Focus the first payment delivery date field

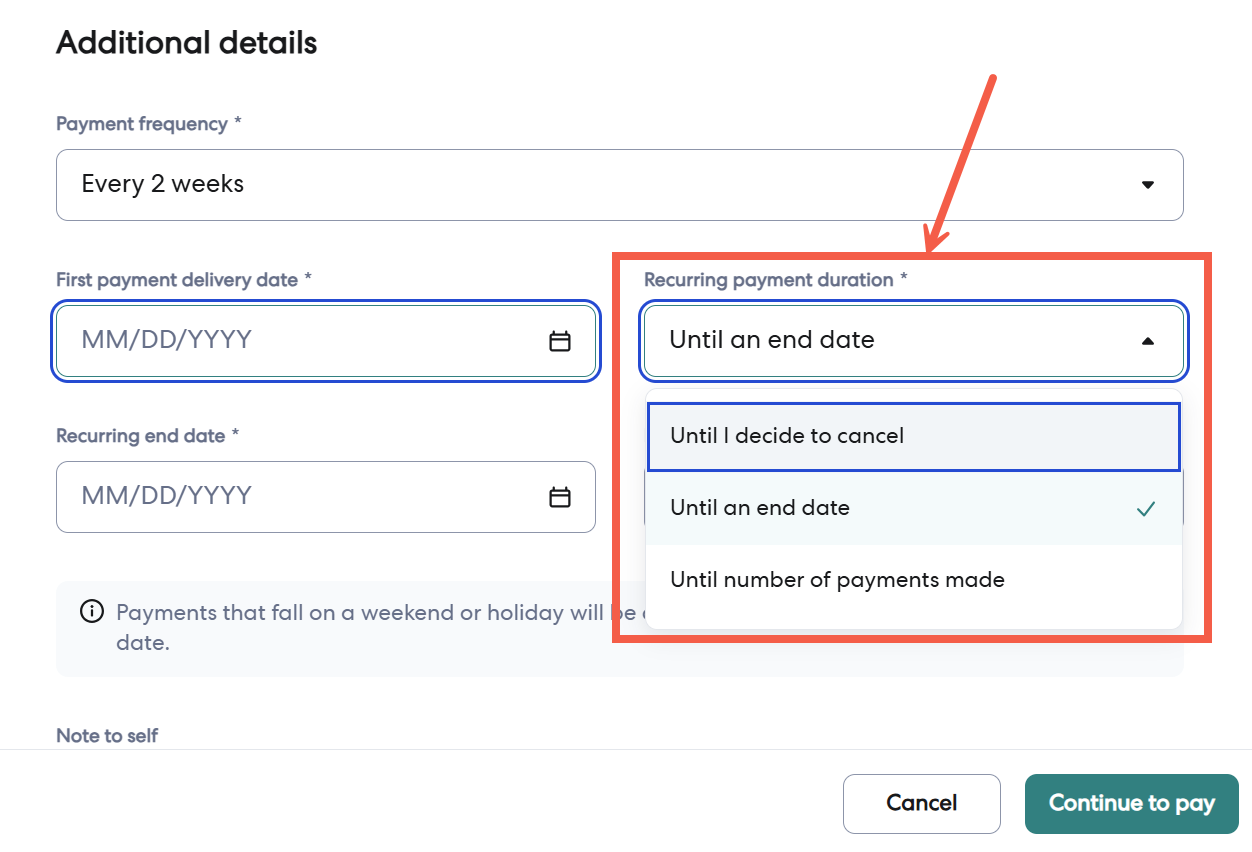coord(300,341)
